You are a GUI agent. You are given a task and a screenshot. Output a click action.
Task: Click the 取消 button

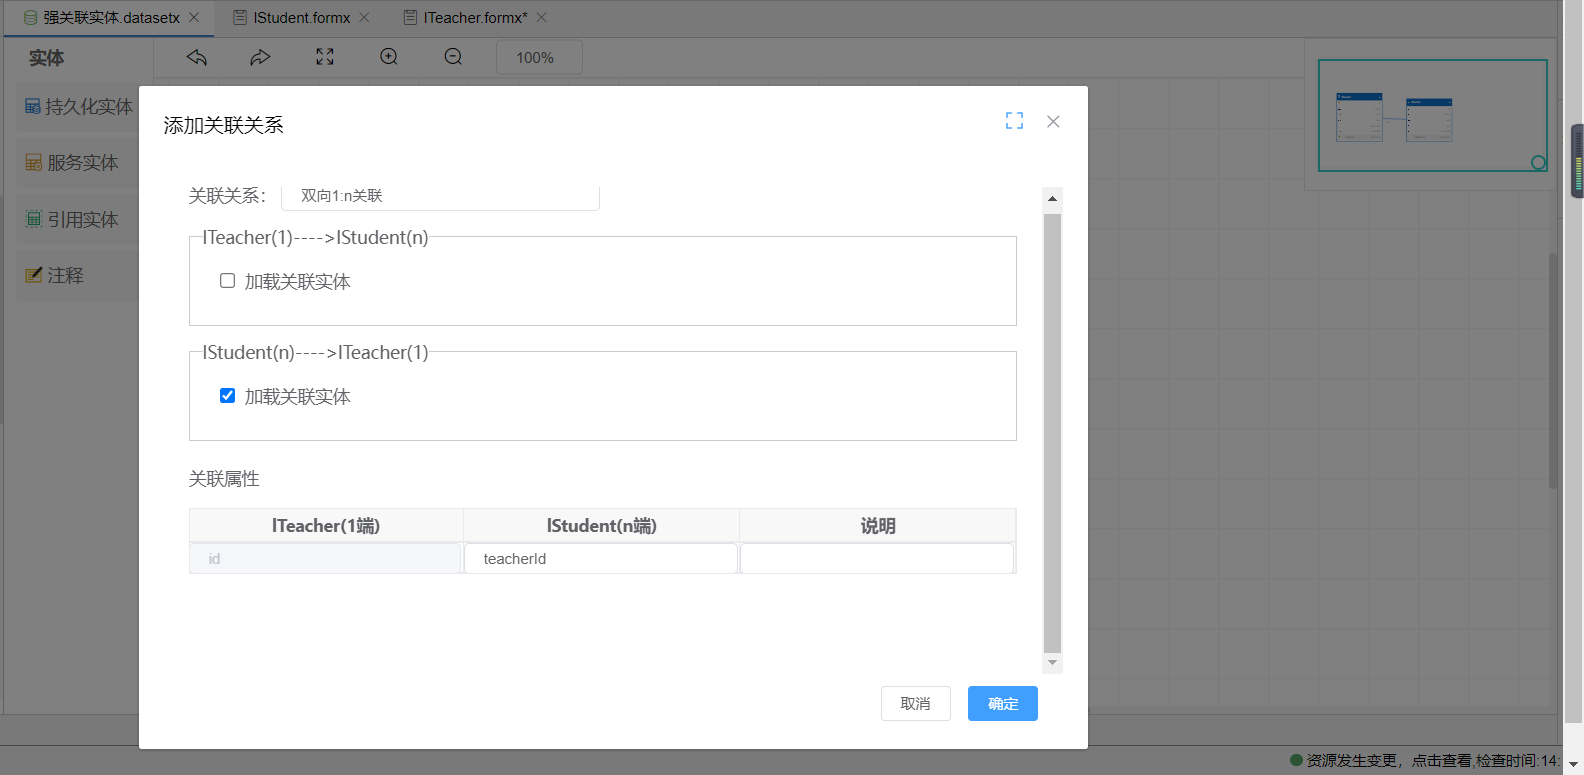click(915, 704)
